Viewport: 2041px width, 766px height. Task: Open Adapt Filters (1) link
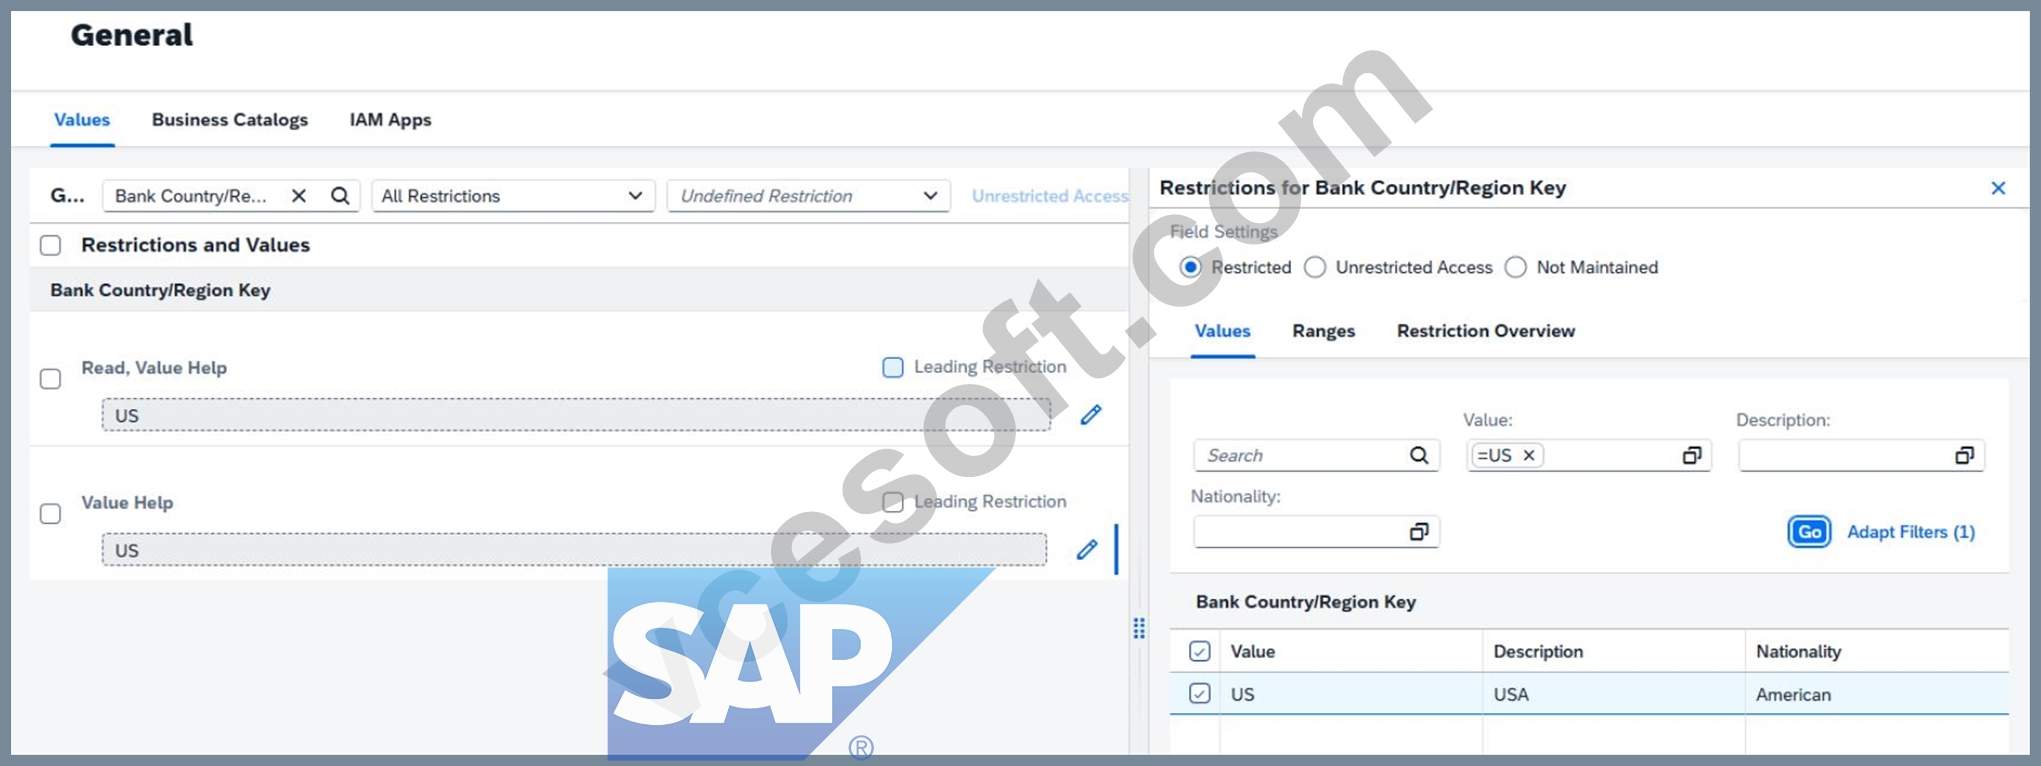(1911, 532)
